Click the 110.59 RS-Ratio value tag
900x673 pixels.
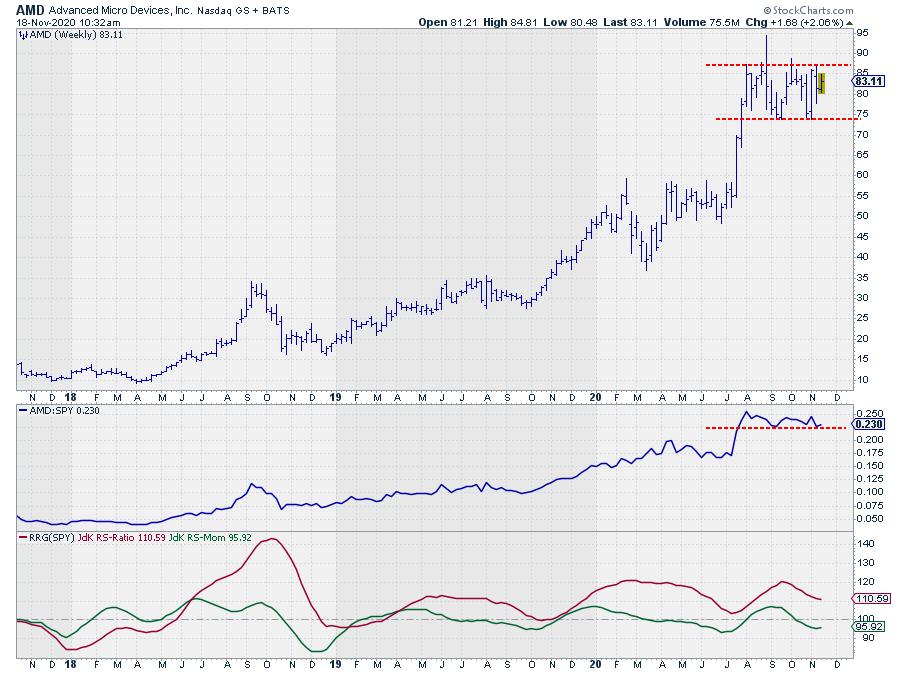pos(869,599)
